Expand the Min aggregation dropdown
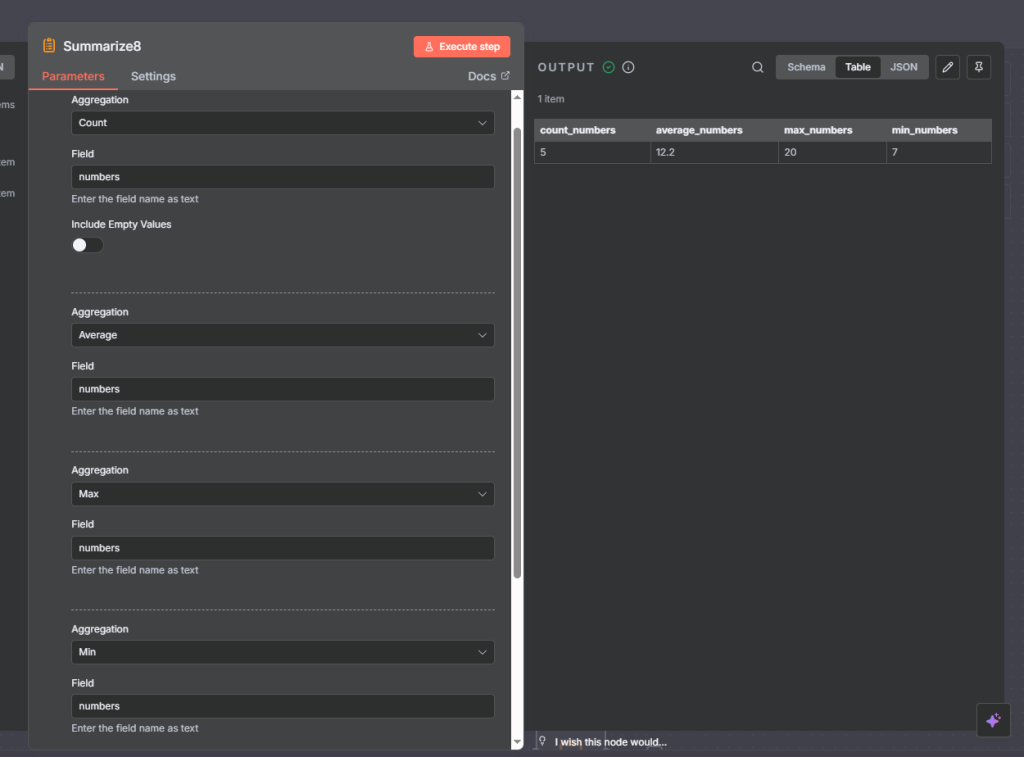Image resolution: width=1024 pixels, height=757 pixels. (x=283, y=652)
